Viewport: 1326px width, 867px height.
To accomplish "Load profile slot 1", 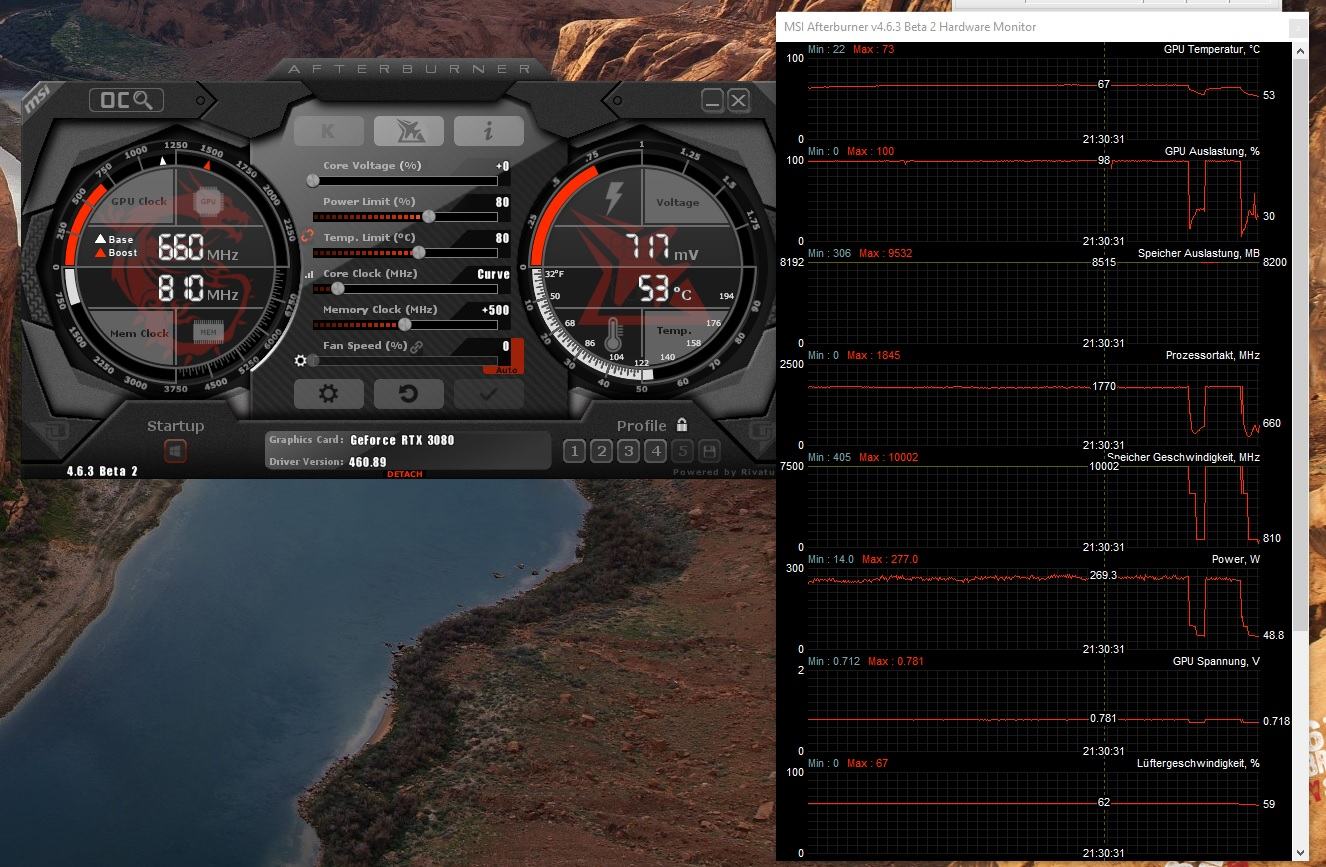I will pos(574,451).
